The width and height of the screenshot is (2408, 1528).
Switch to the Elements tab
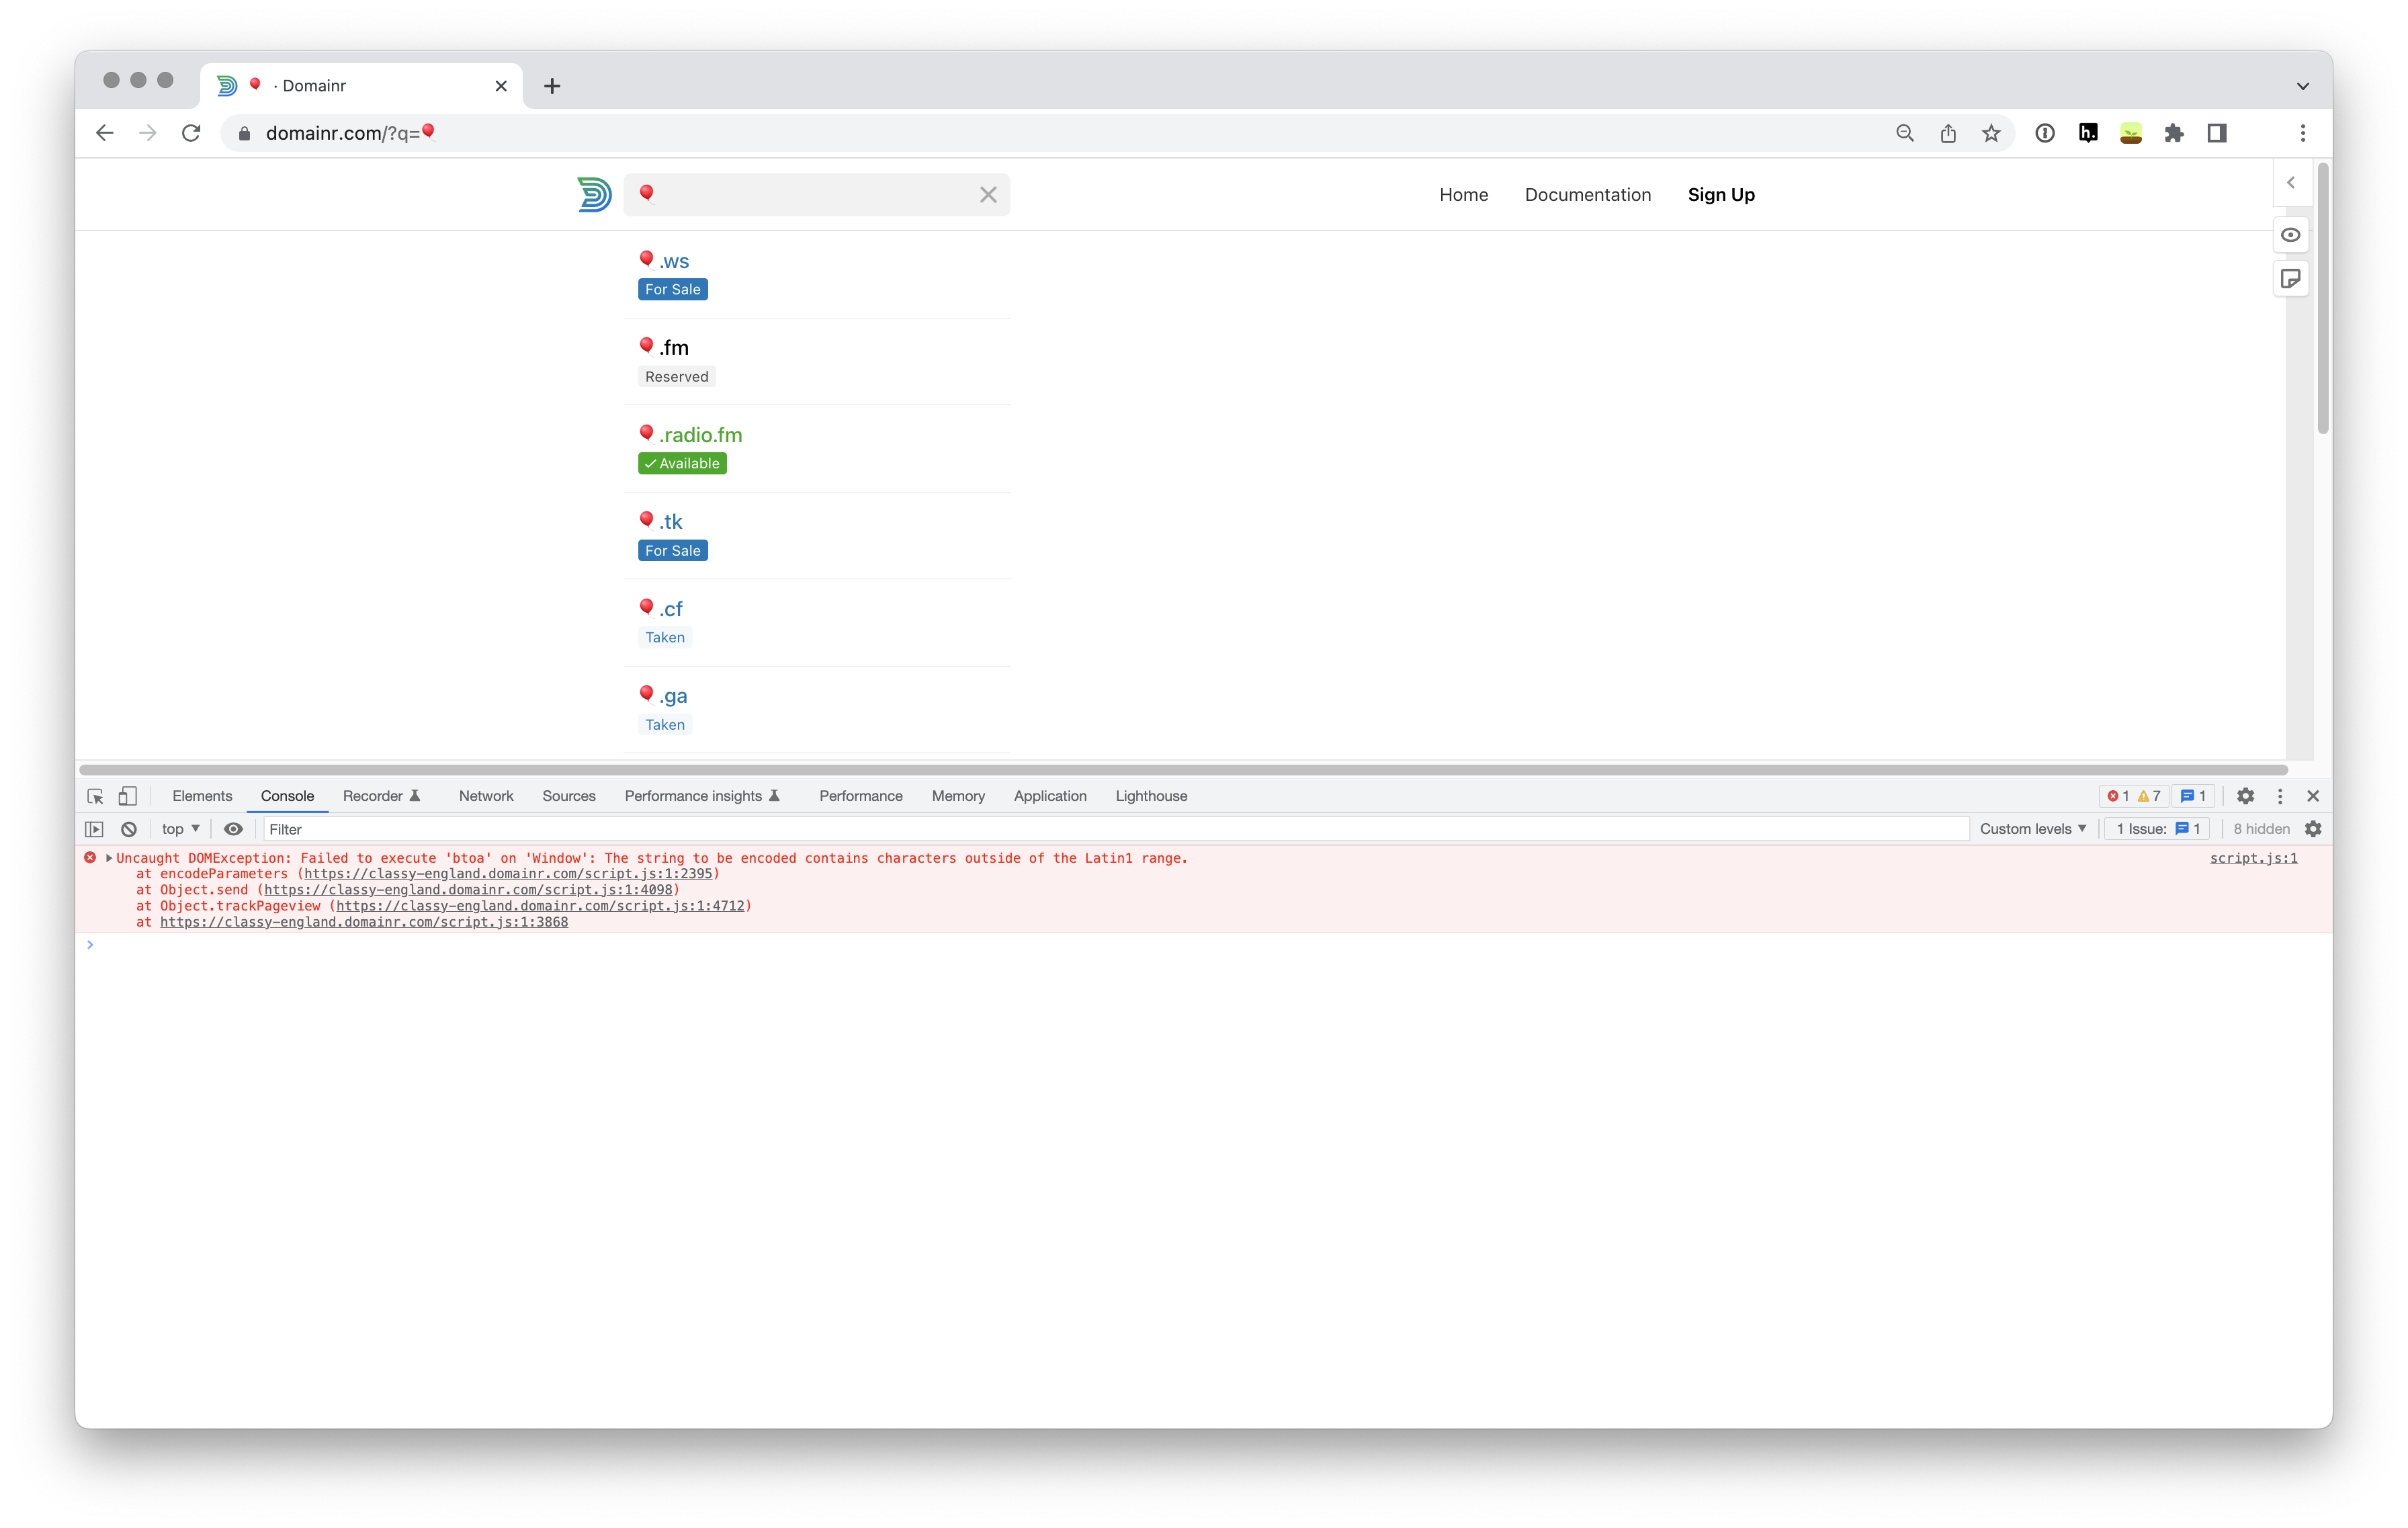[202, 796]
